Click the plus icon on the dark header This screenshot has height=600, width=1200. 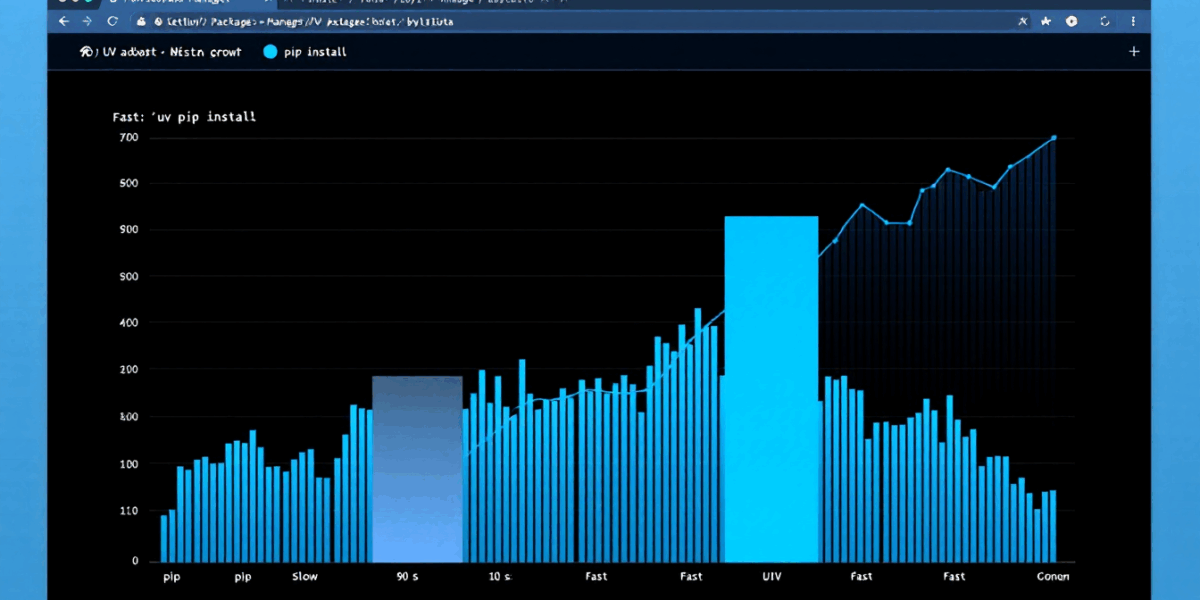(1133, 52)
